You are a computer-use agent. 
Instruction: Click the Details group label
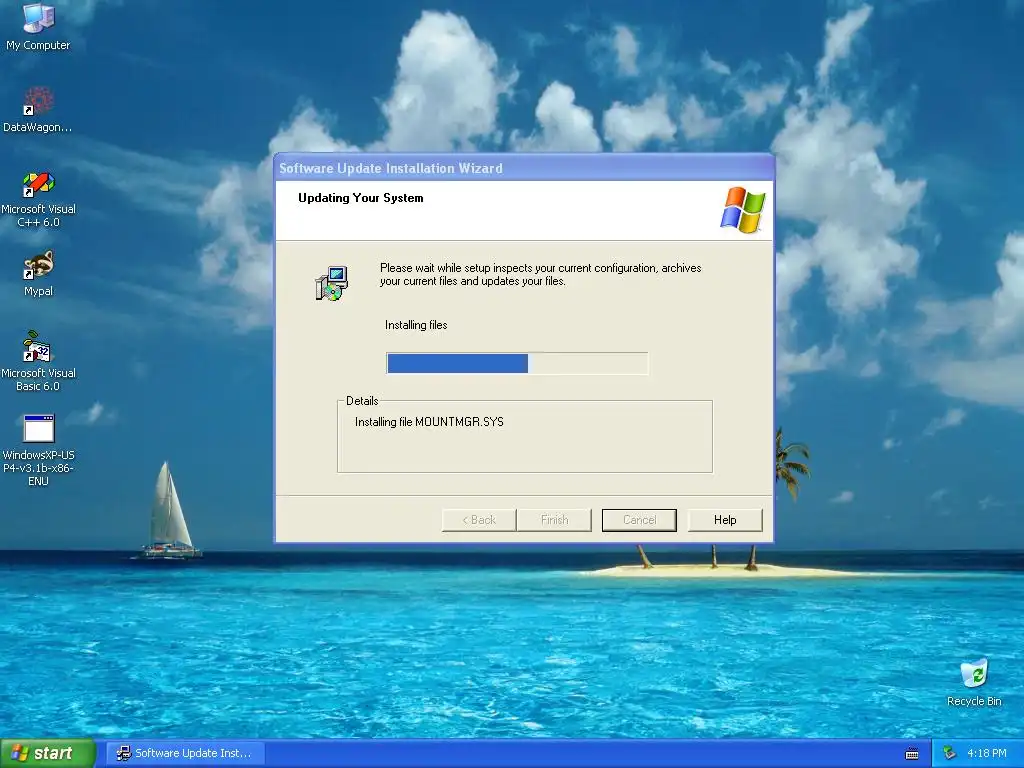[362, 401]
